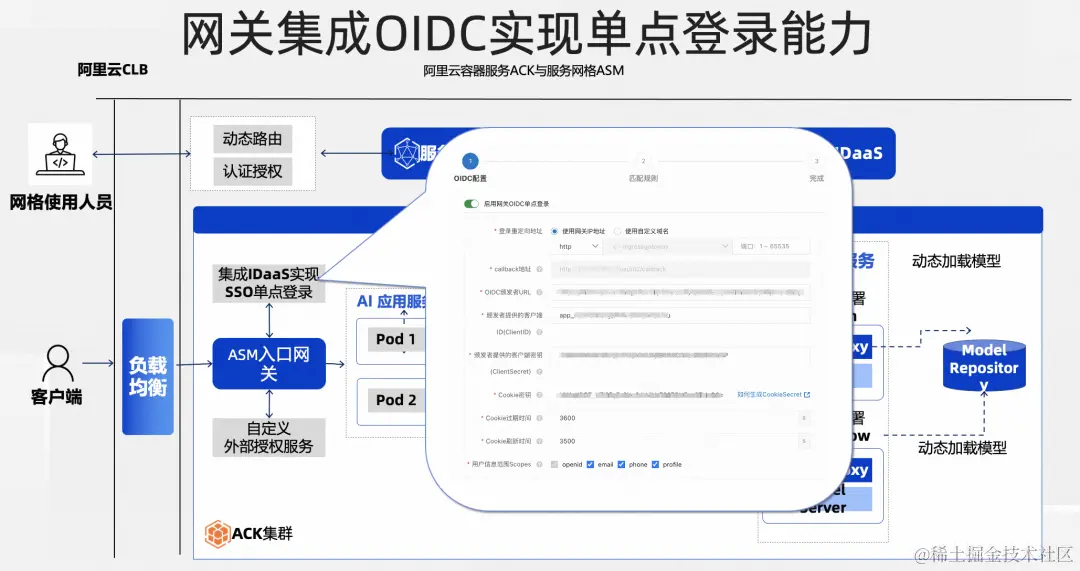Click the 阿里云CLB heading text

(112, 70)
